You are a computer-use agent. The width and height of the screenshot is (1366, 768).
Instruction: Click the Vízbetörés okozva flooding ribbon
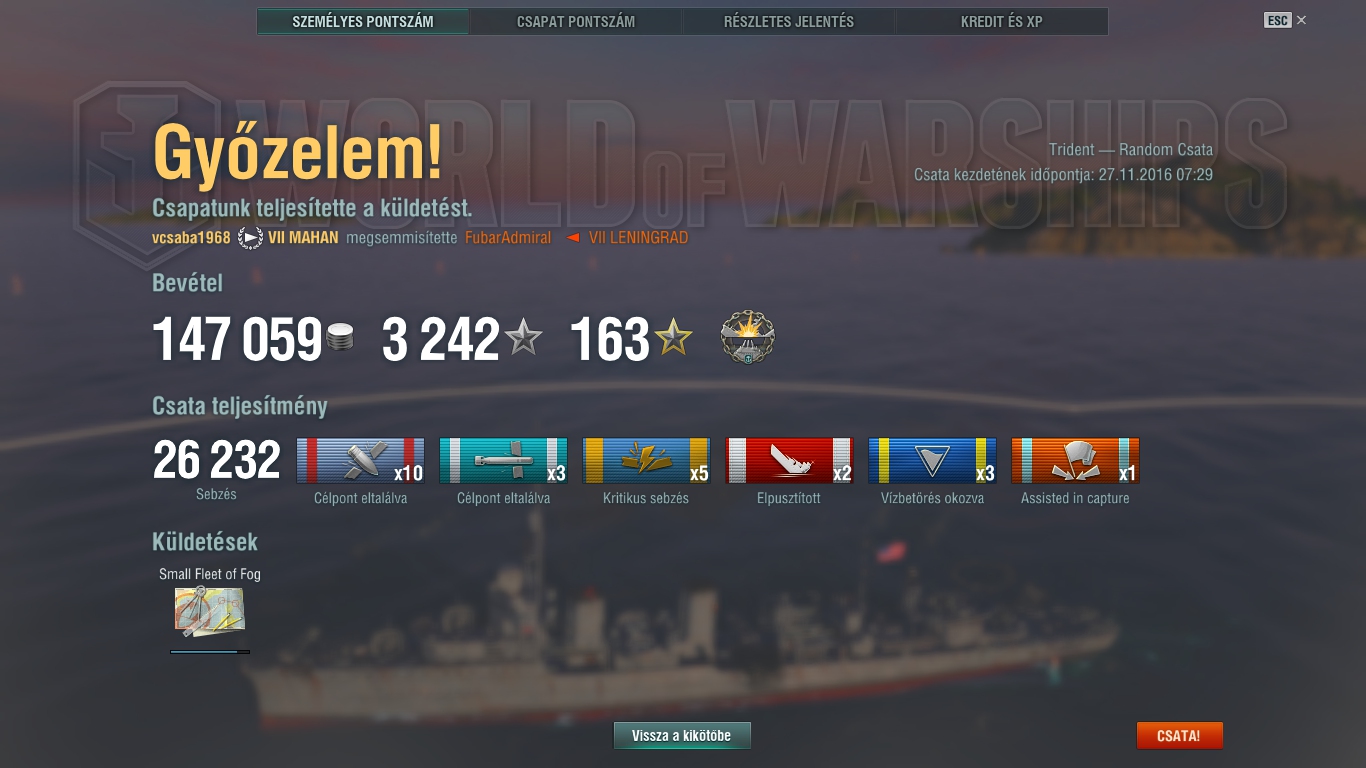point(932,461)
